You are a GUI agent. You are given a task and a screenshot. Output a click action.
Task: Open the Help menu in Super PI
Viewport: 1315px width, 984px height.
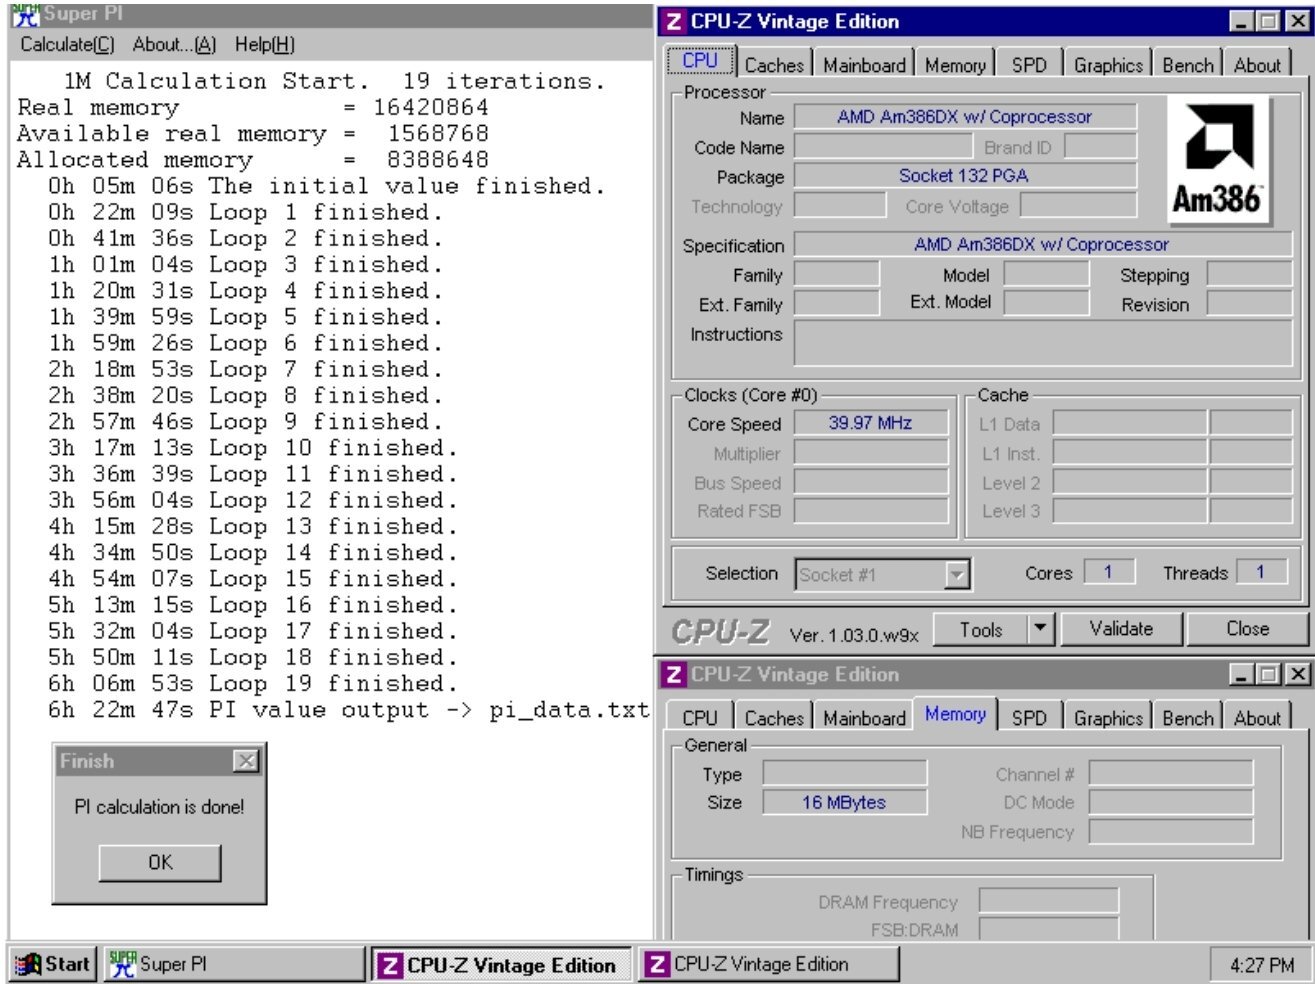(264, 44)
